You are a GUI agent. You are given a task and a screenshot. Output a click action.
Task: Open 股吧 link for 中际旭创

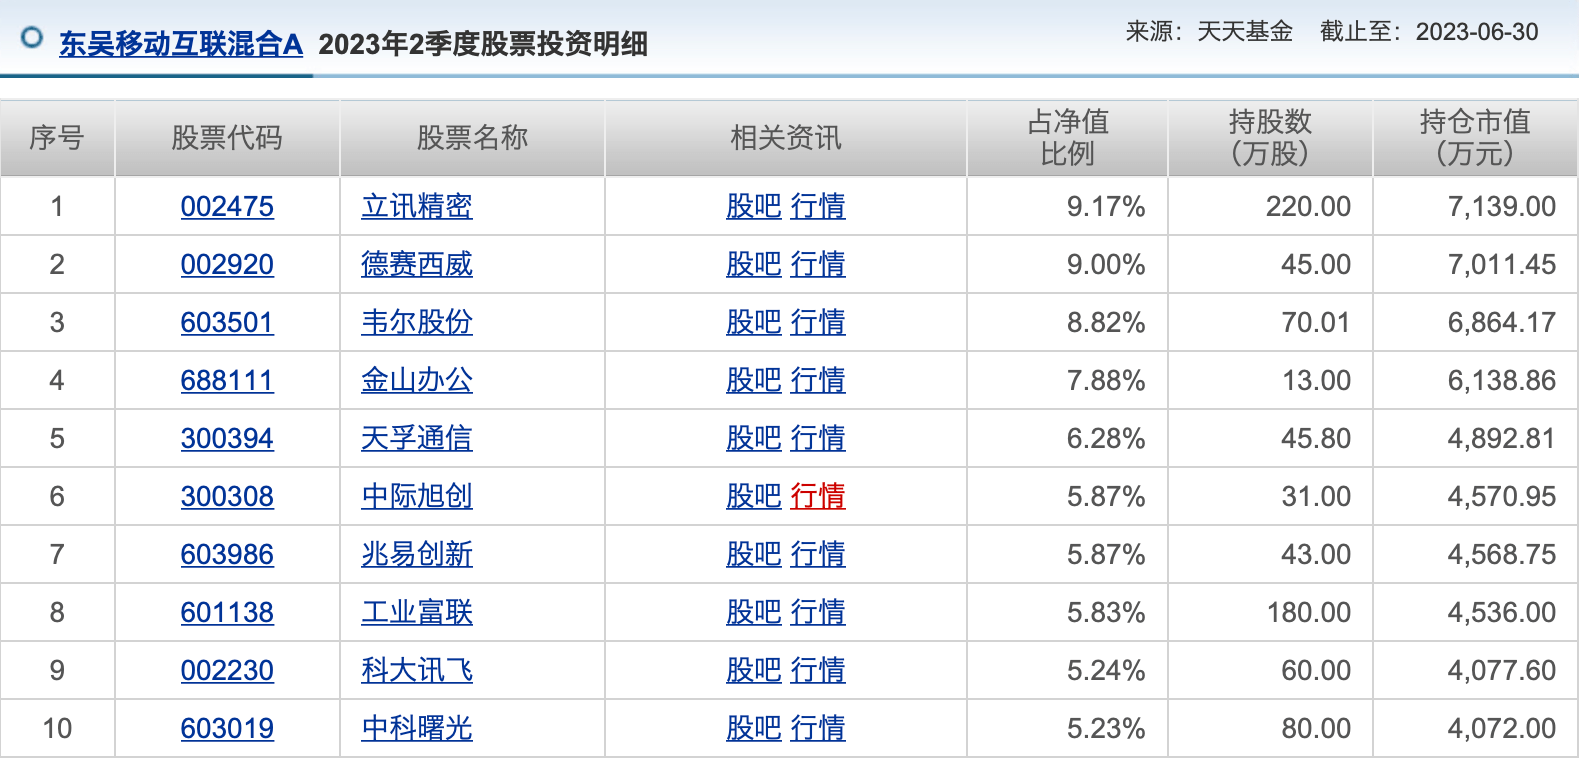754,497
